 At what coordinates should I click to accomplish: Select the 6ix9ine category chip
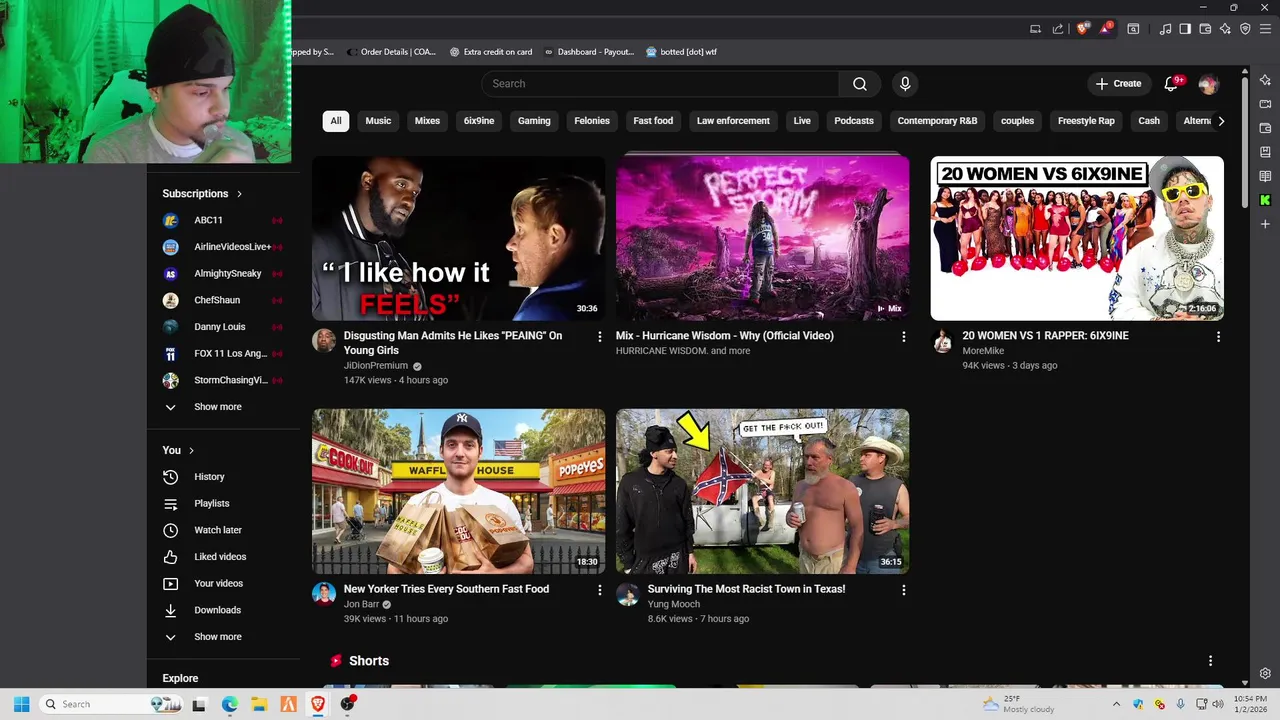[479, 121]
